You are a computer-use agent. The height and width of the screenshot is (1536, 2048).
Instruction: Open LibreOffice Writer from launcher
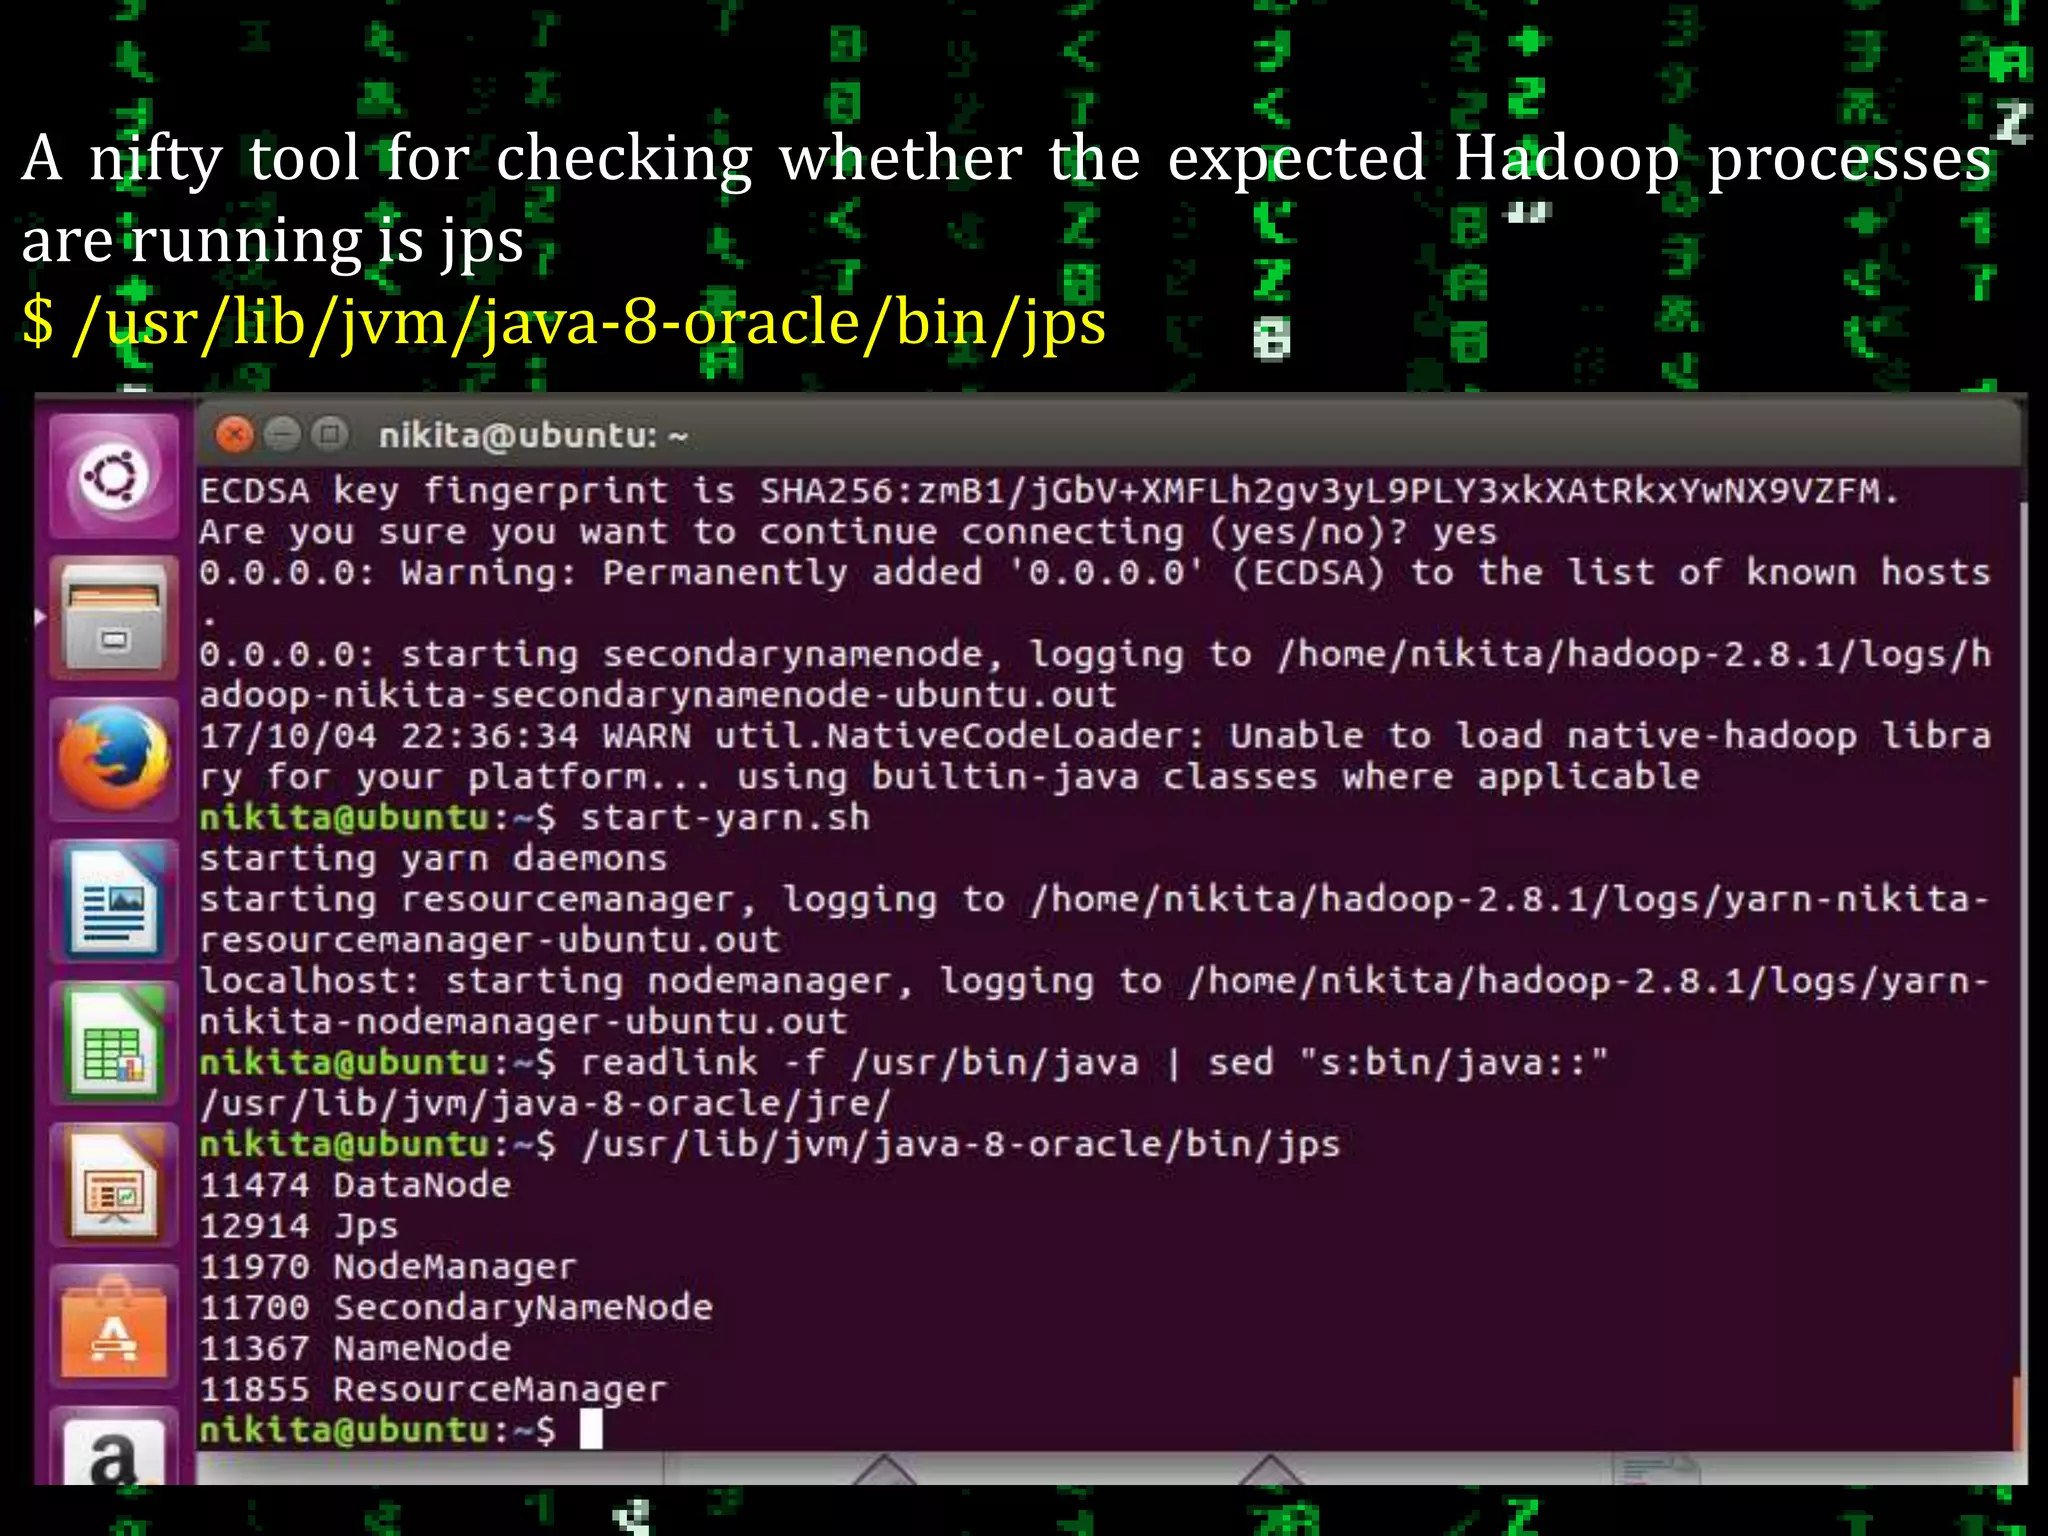[x=113, y=902]
